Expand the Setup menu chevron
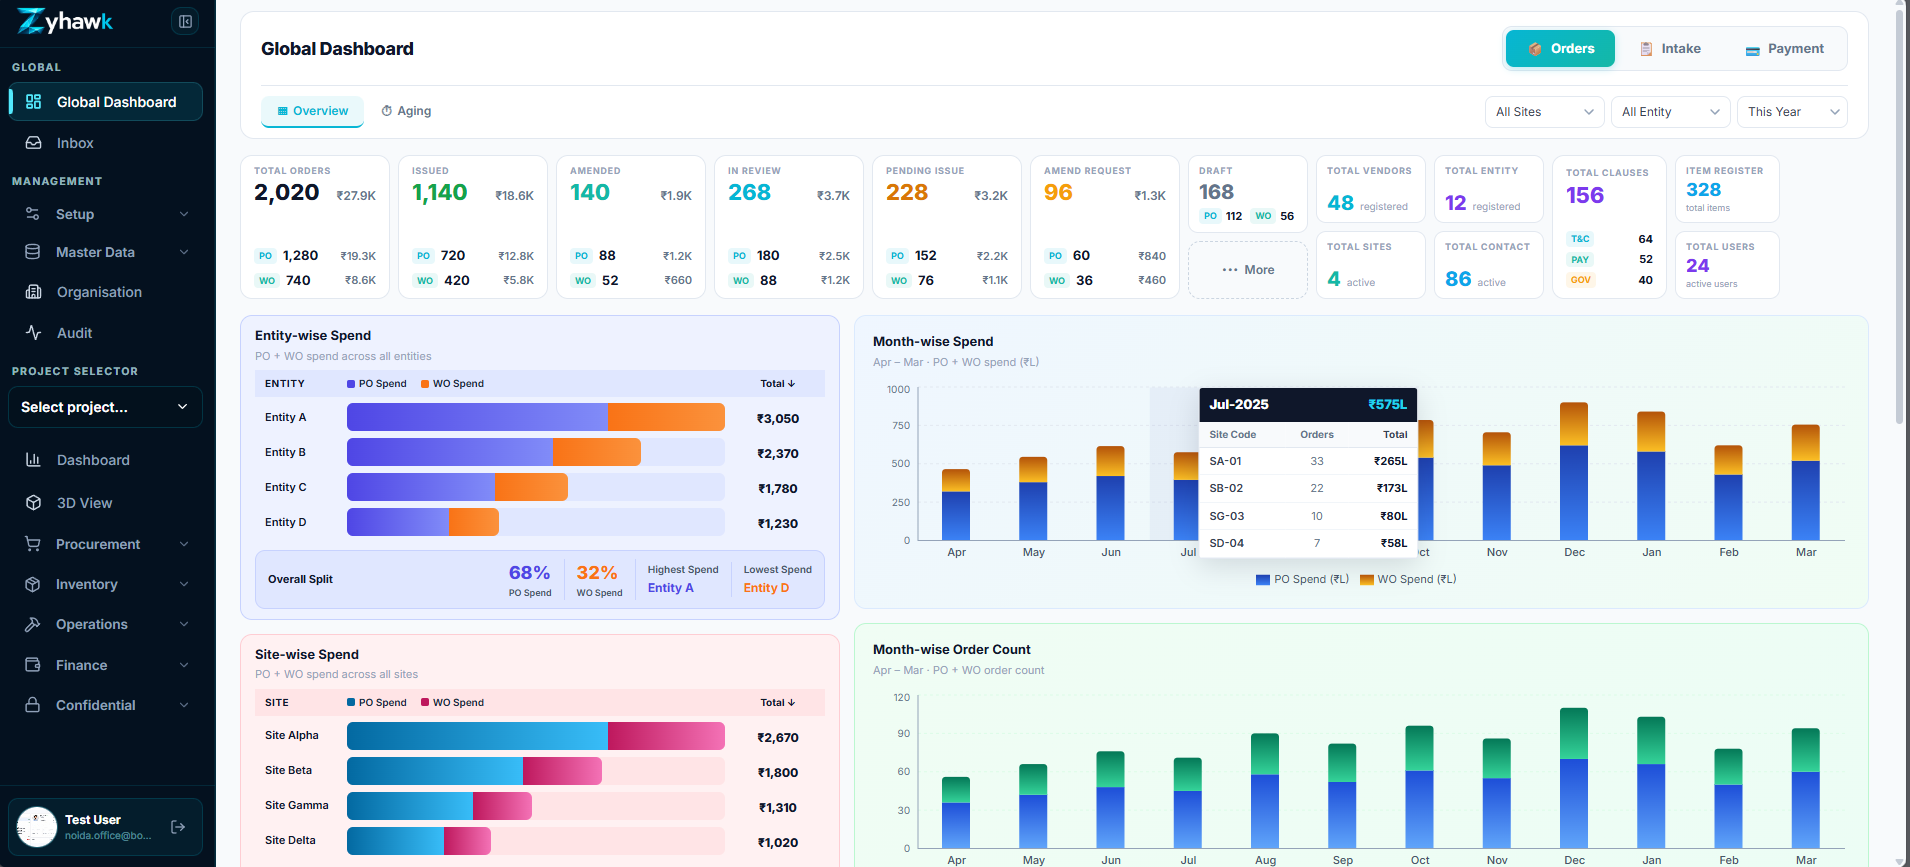This screenshot has height=867, width=1910. click(x=184, y=214)
